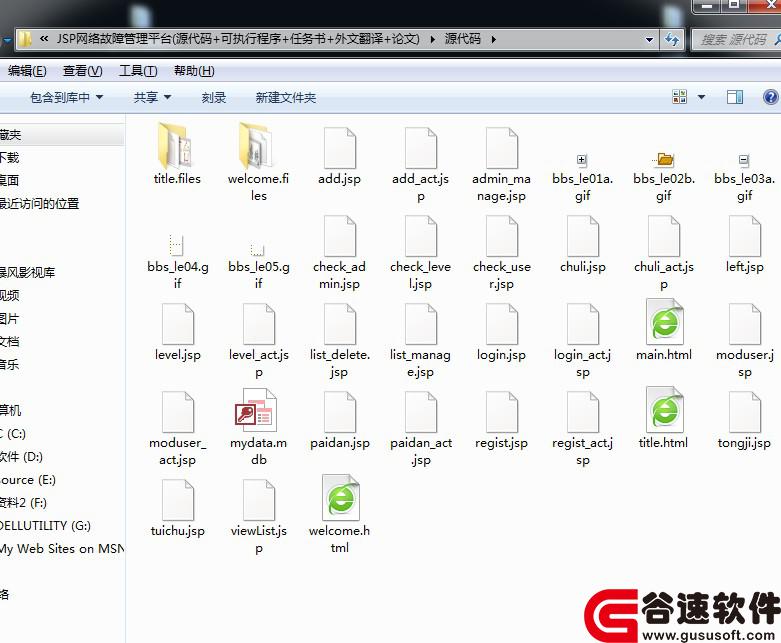Open the welcome.files folder

259,162
